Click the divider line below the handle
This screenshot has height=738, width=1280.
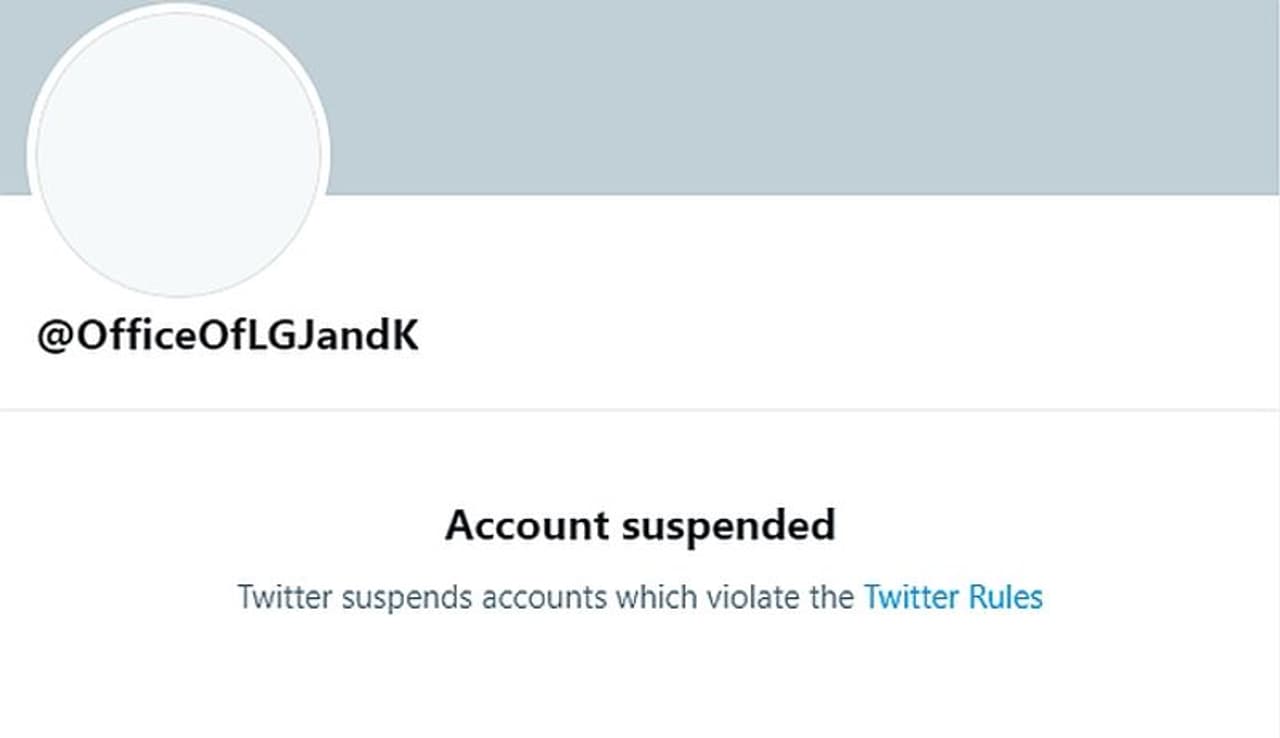(x=640, y=409)
